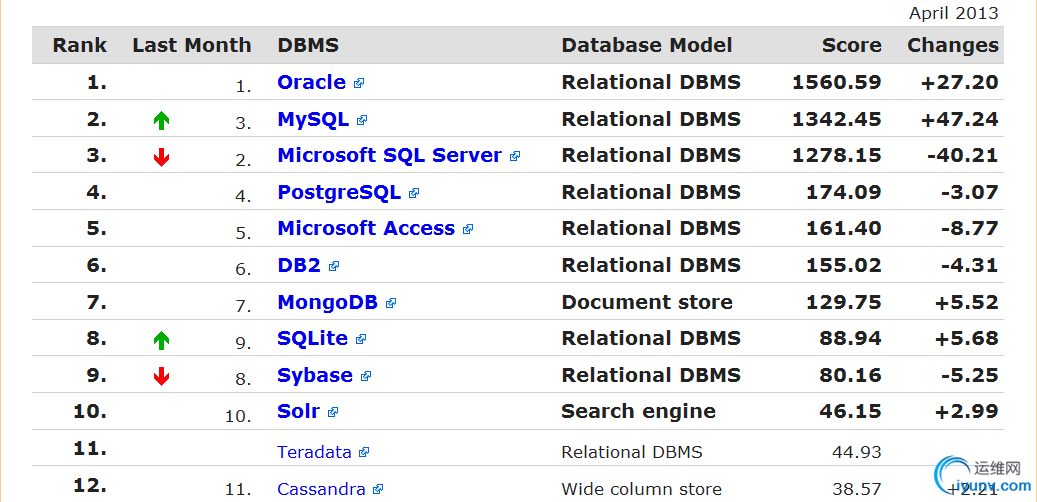This screenshot has height=502, width=1037.
Task: Click the change value -4.31
Action: coord(970,265)
